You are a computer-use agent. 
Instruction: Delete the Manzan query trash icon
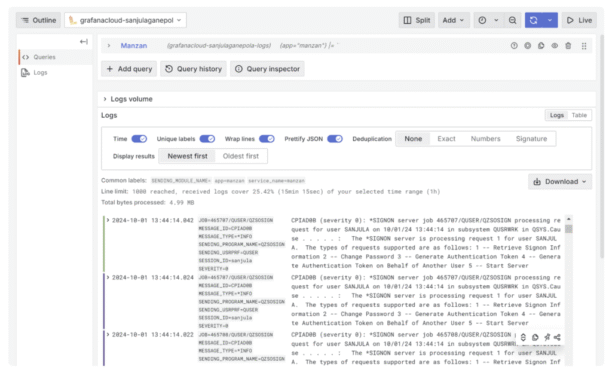(568, 46)
